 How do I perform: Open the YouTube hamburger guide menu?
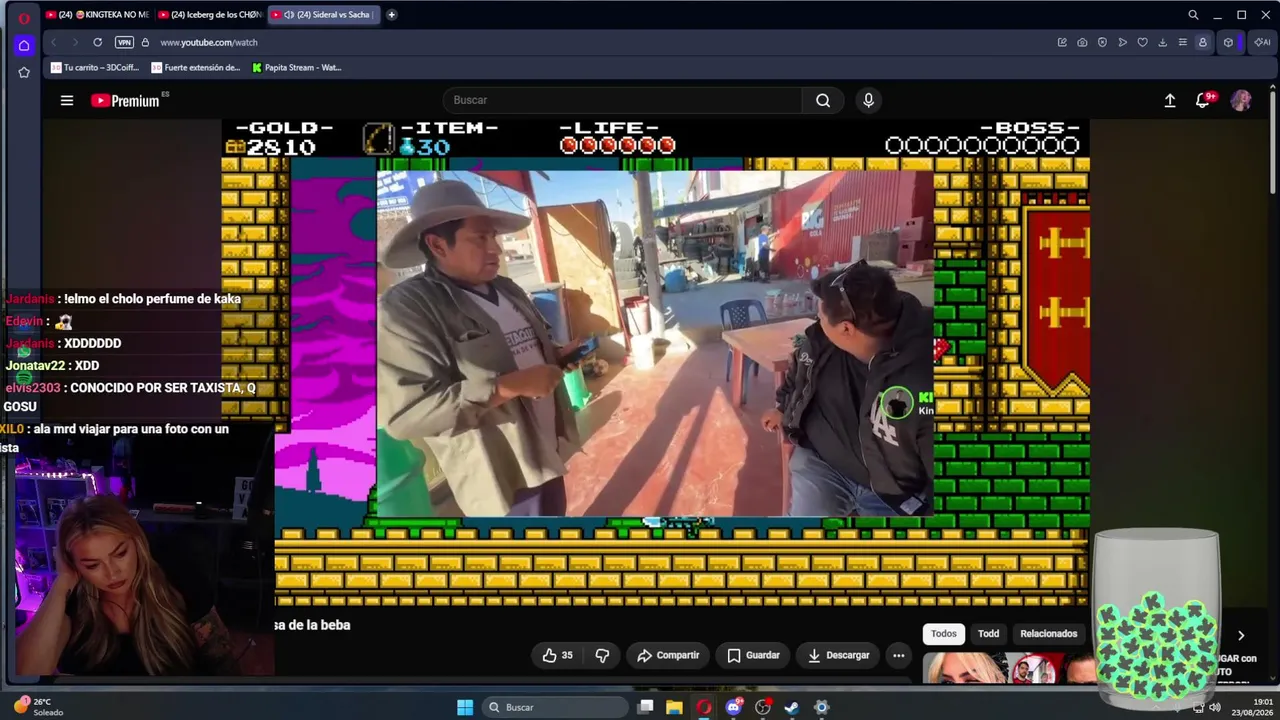67,100
